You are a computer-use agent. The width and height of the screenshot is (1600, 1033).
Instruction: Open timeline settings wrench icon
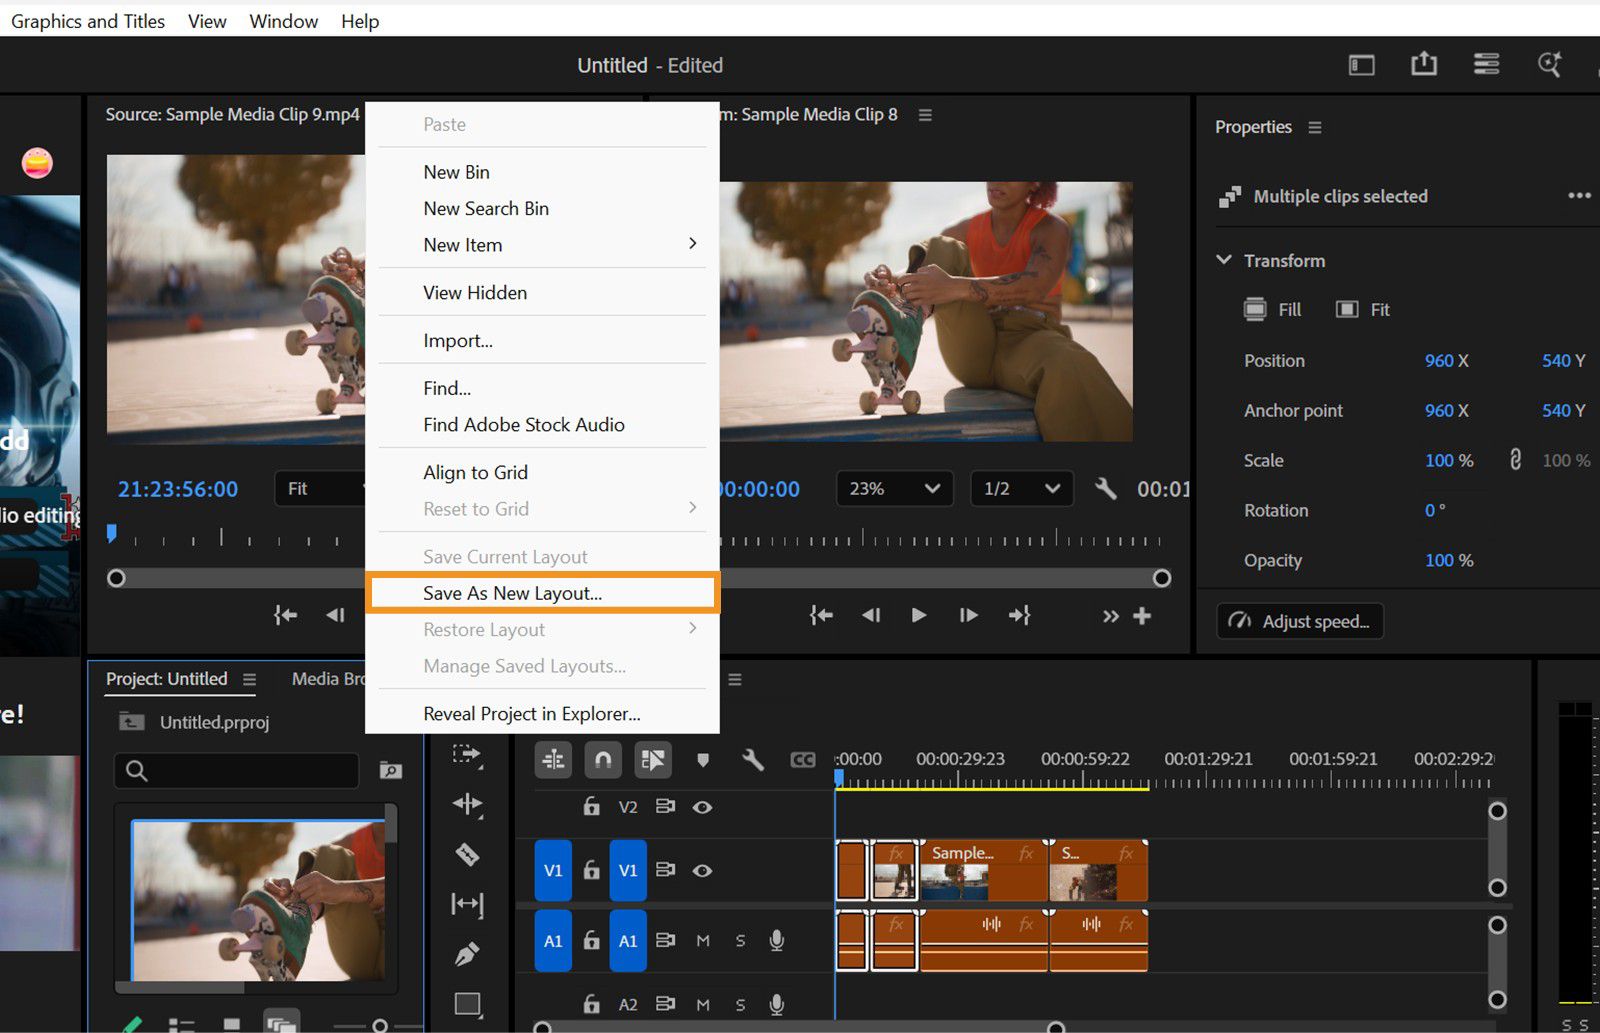pos(753,760)
